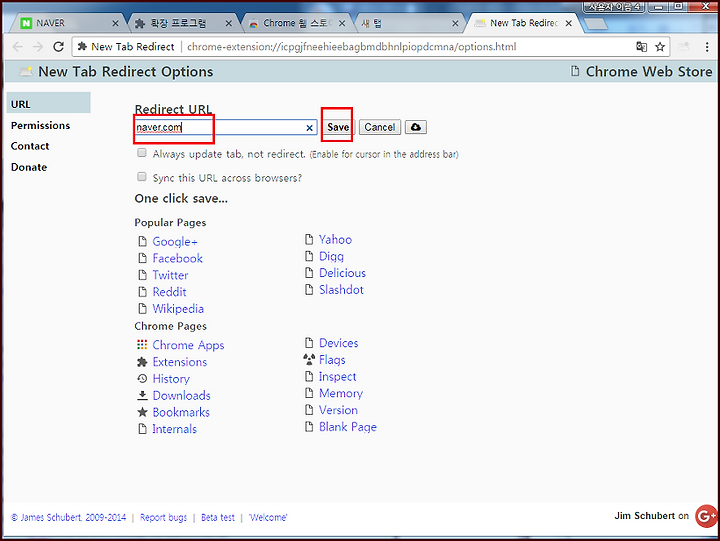The image size is (720, 541).
Task: Bookmark page with the star icon
Action: 660,46
